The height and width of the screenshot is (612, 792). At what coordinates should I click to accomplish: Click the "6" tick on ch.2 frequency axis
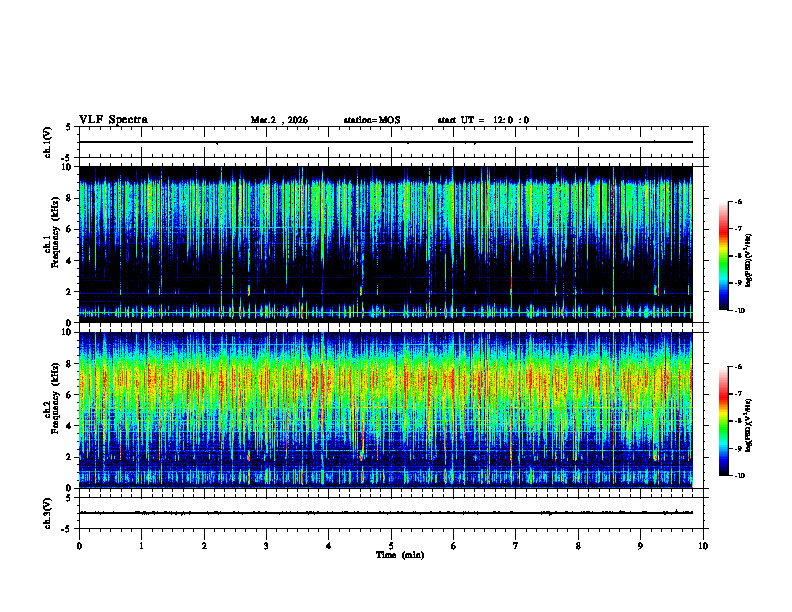tap(70, 395)
